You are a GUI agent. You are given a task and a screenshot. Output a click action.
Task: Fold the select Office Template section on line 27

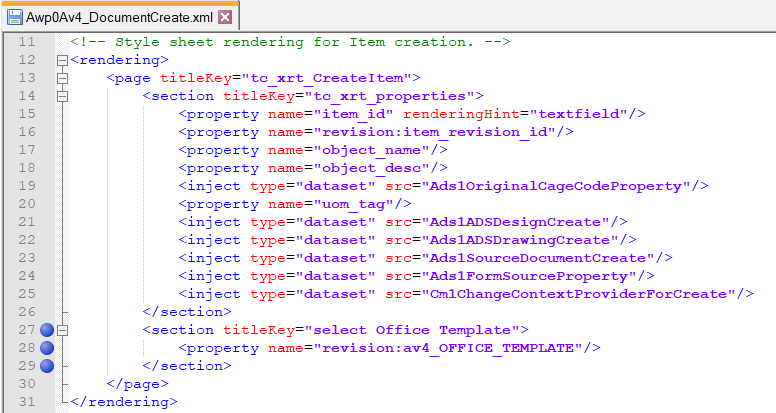(62, 330)
